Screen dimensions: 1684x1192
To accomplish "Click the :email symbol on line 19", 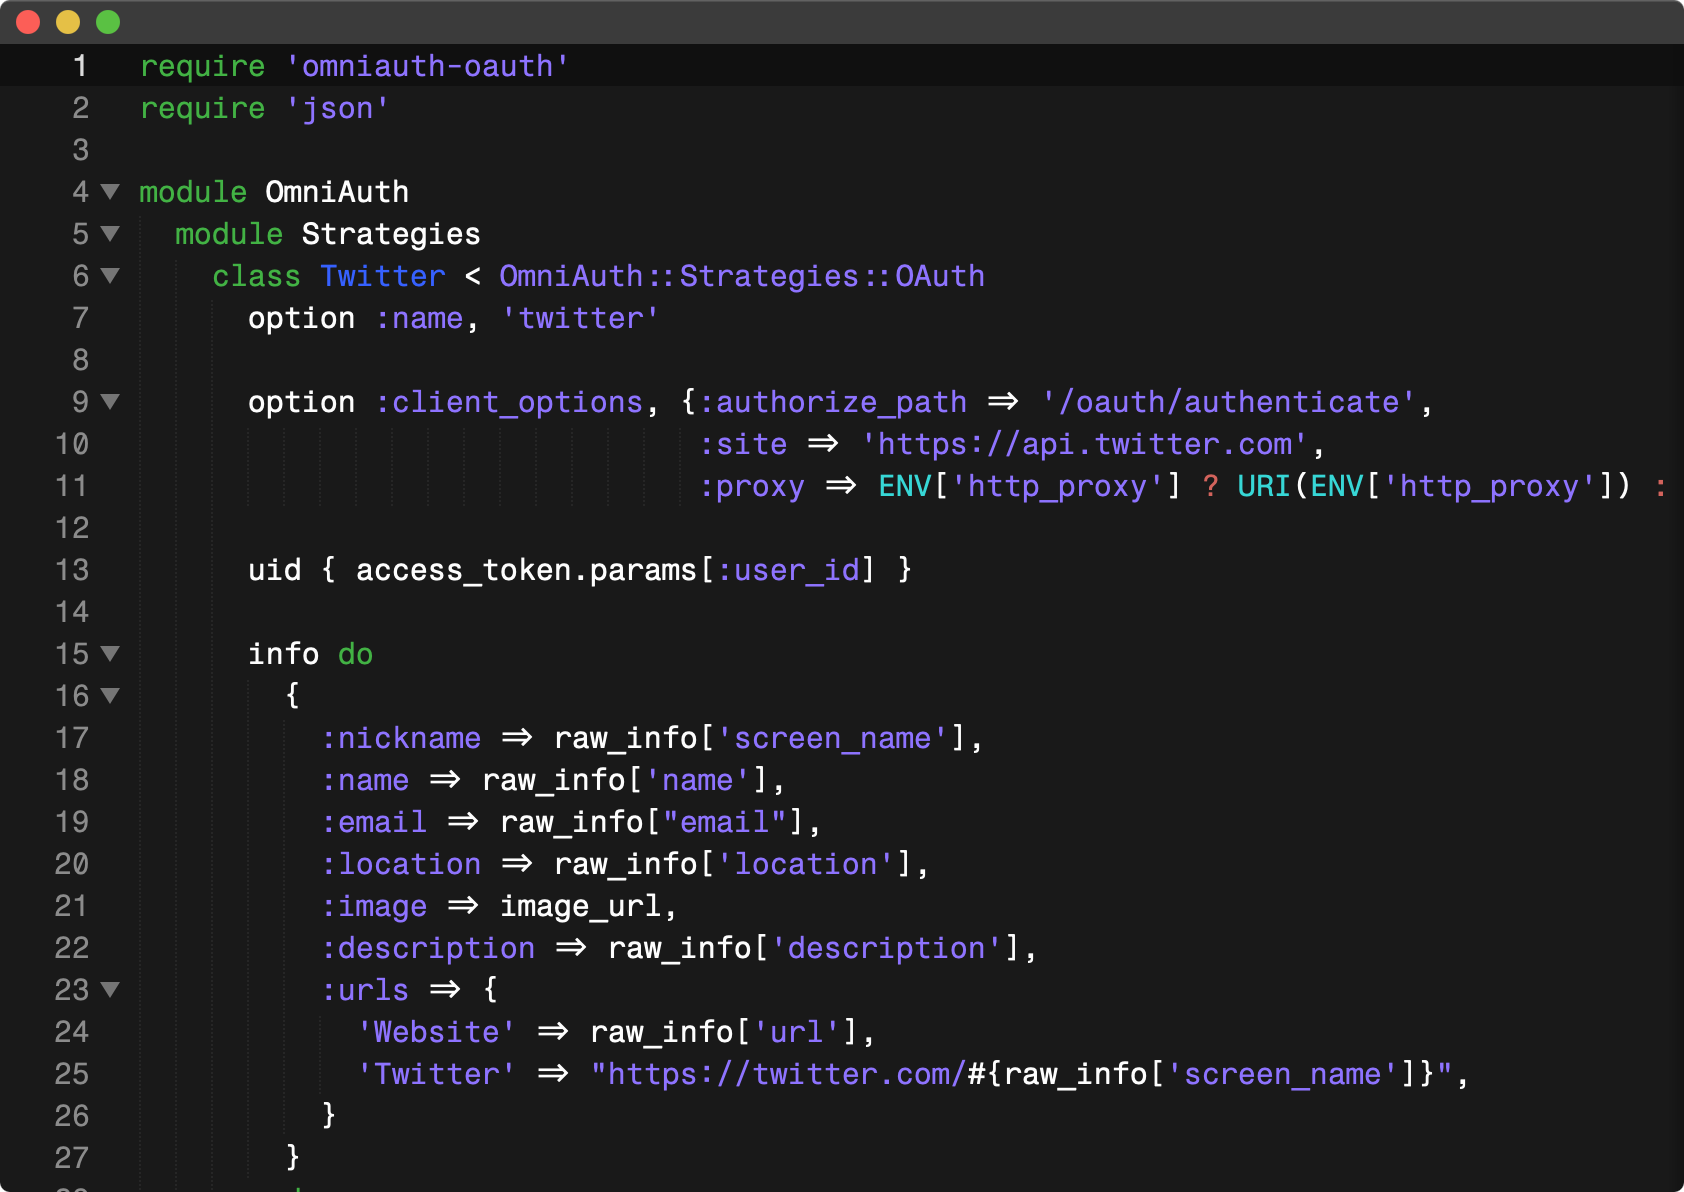I will (x=374, y=822).
